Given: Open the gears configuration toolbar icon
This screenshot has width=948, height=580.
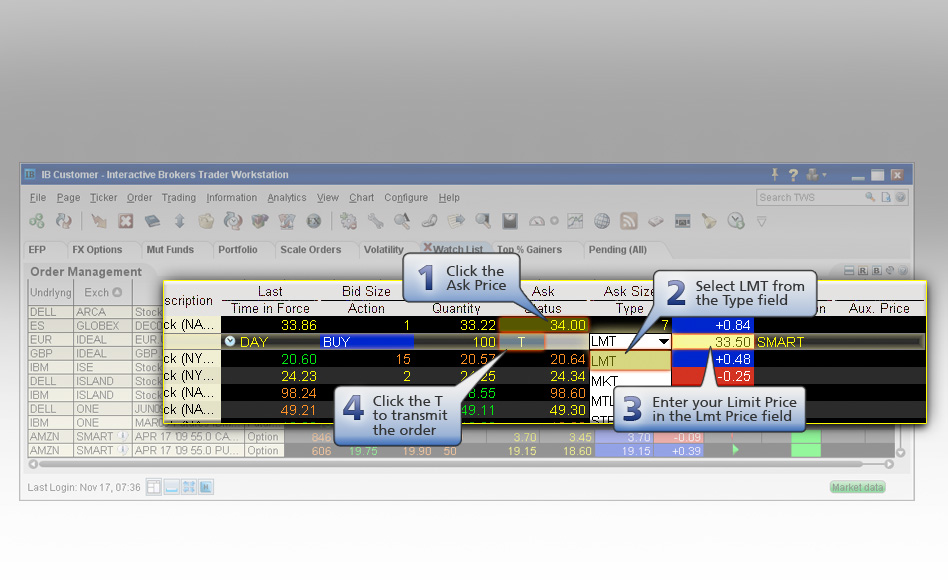Looking at the screenshot, I should (x=348, y=221).
